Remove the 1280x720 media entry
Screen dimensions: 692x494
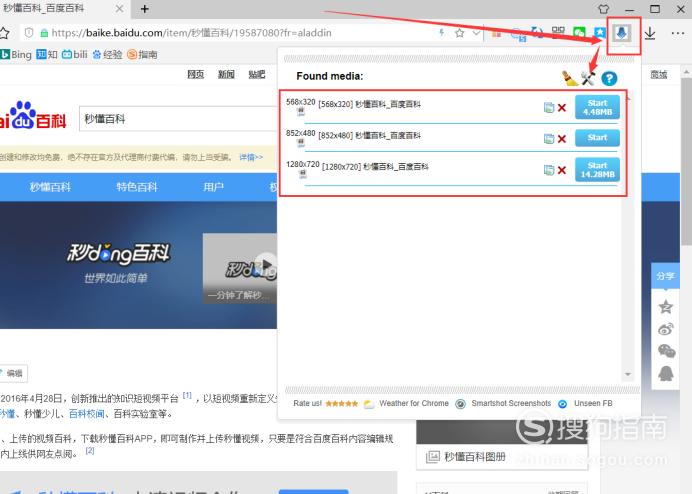[x=561, y=170]
